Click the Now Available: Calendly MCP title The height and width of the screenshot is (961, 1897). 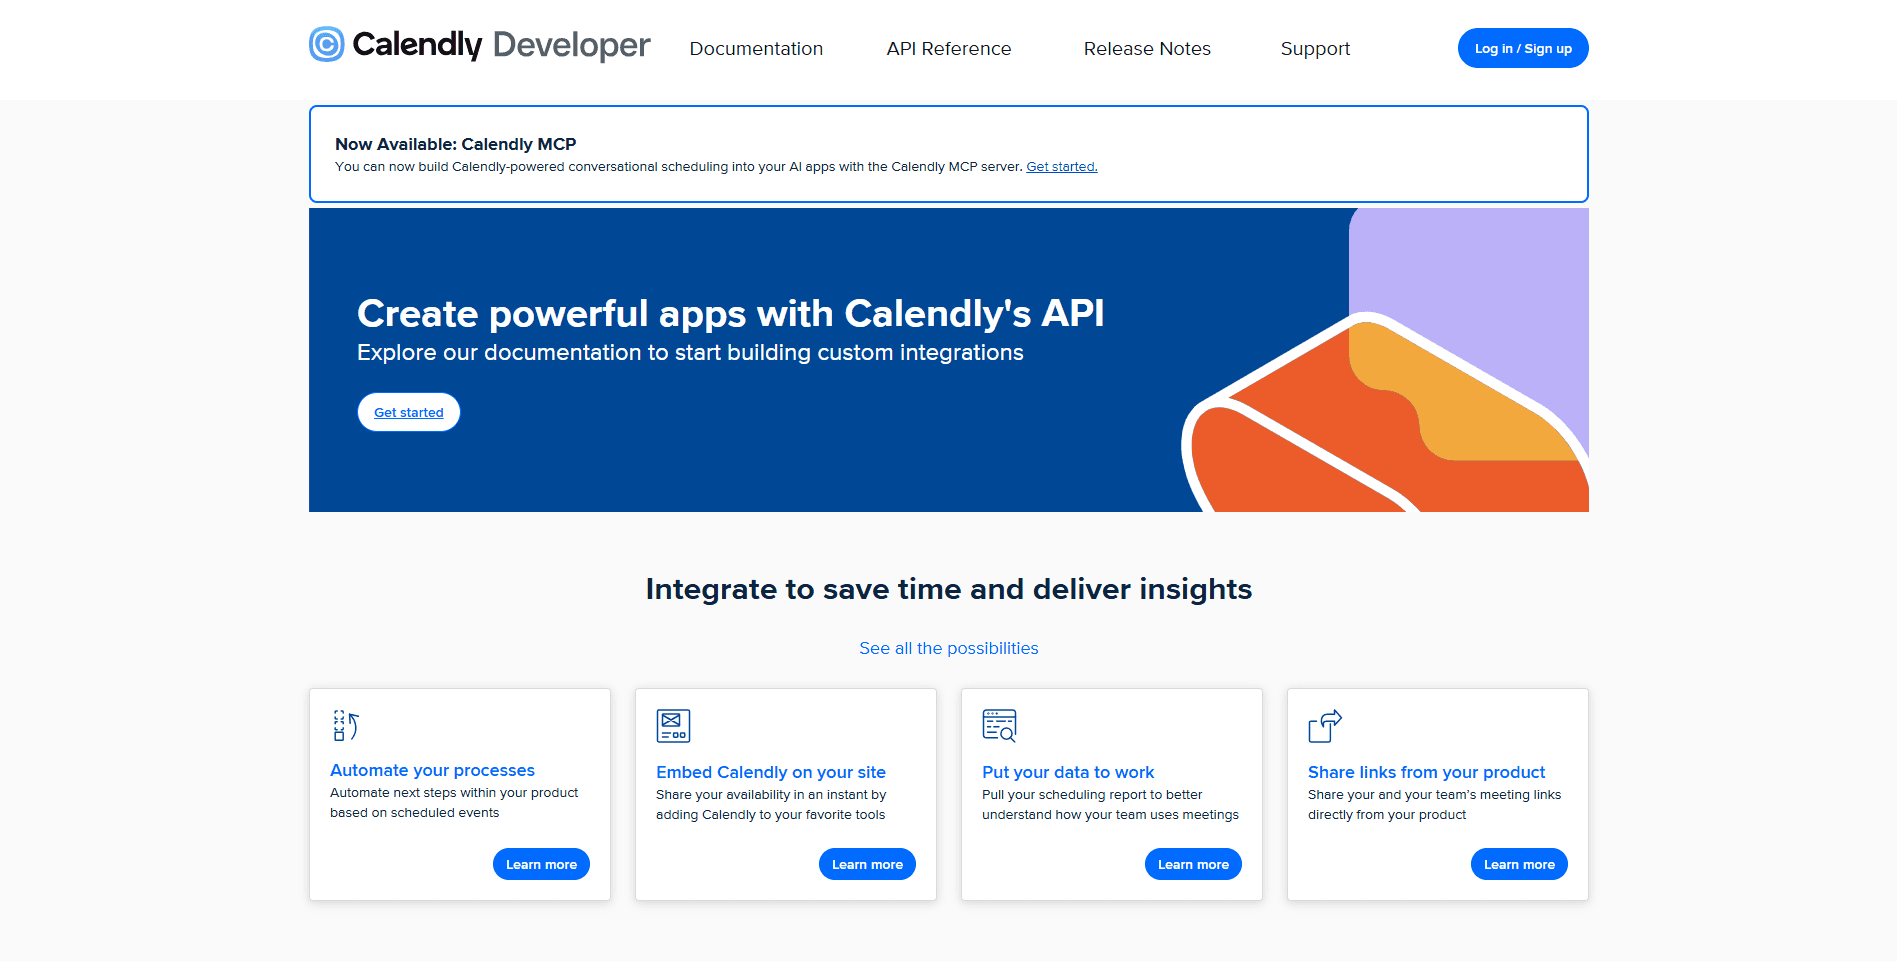[456, 144]
